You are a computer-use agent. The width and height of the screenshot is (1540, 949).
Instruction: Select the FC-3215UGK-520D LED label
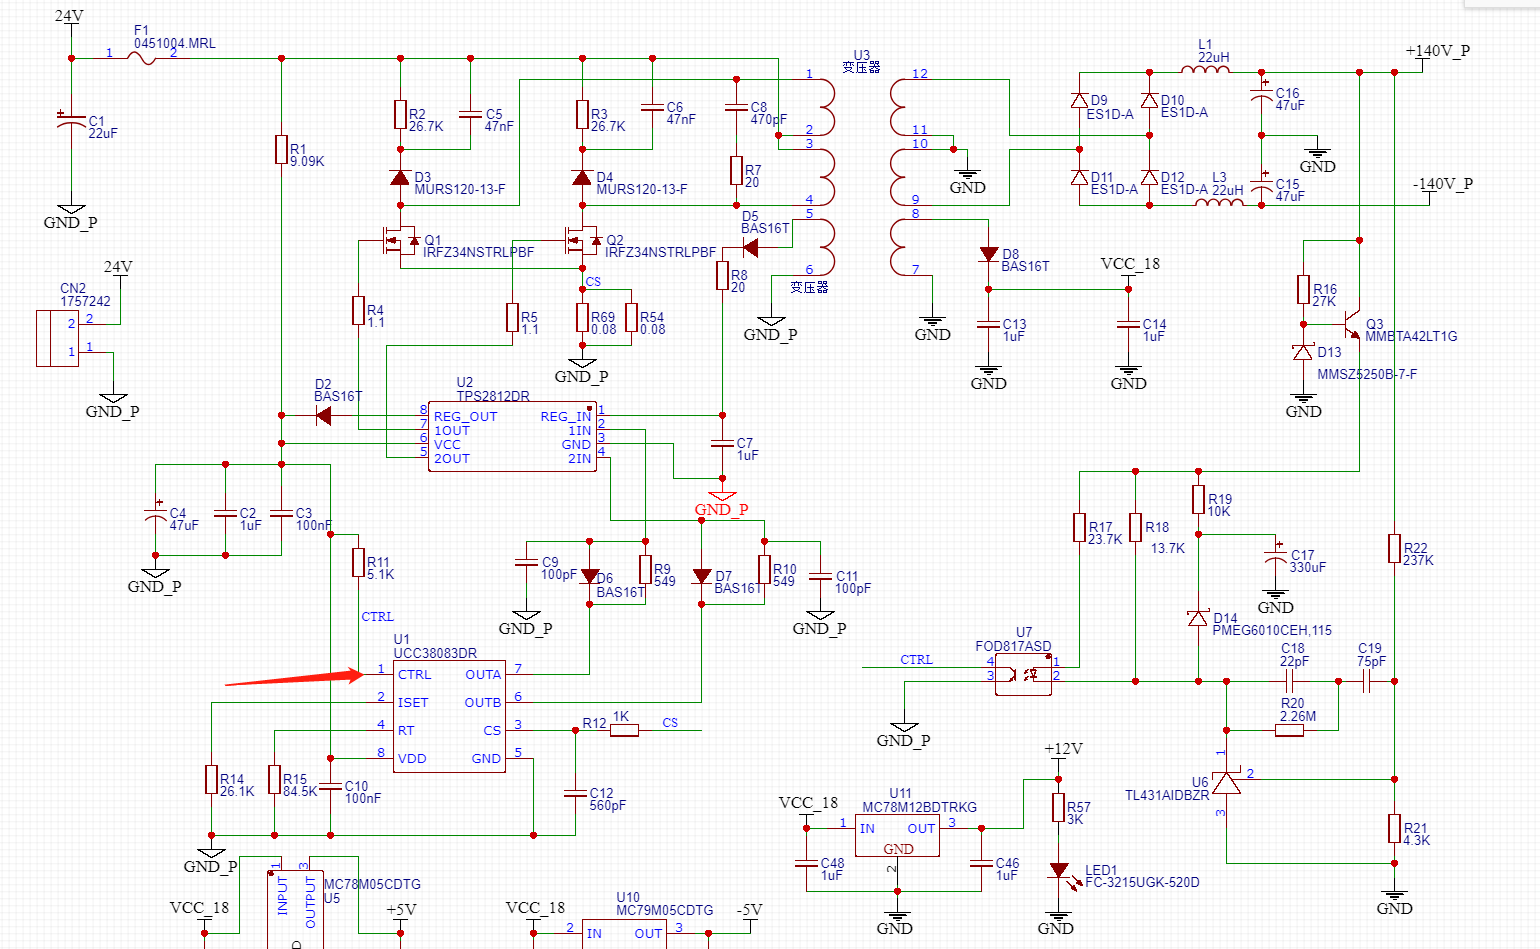pos(1142,882)
